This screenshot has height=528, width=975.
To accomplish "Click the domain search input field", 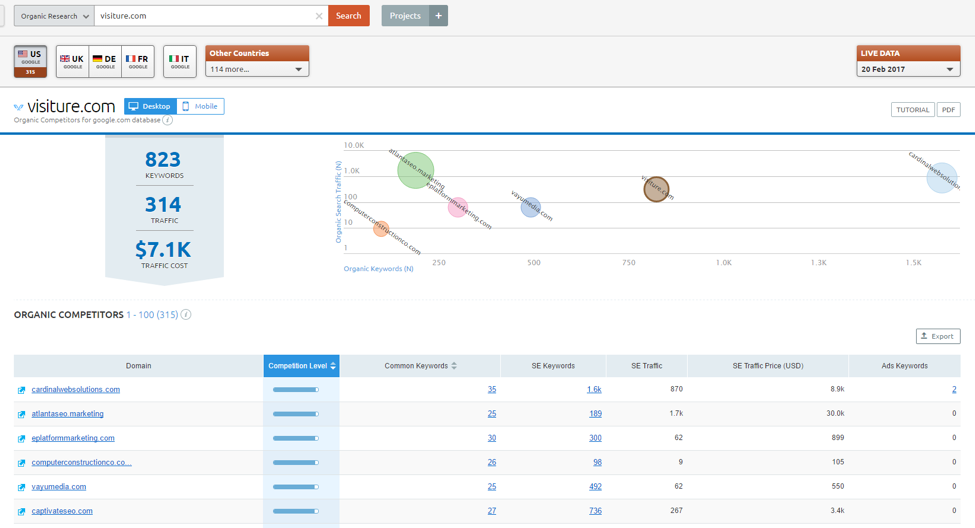I will 204,16.
